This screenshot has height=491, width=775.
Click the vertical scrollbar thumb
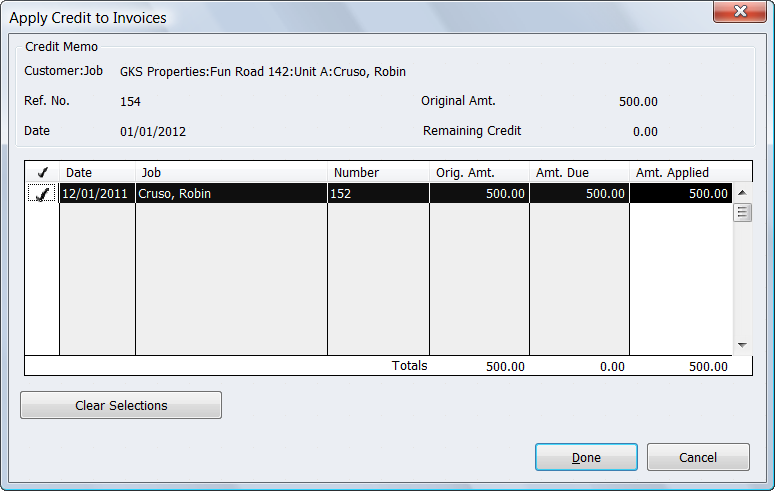(742, 212)
